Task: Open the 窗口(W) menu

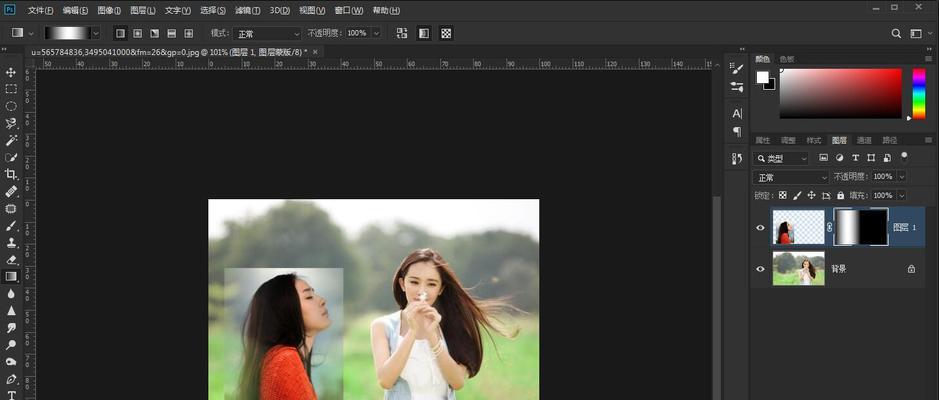Action: coord(349,11)
